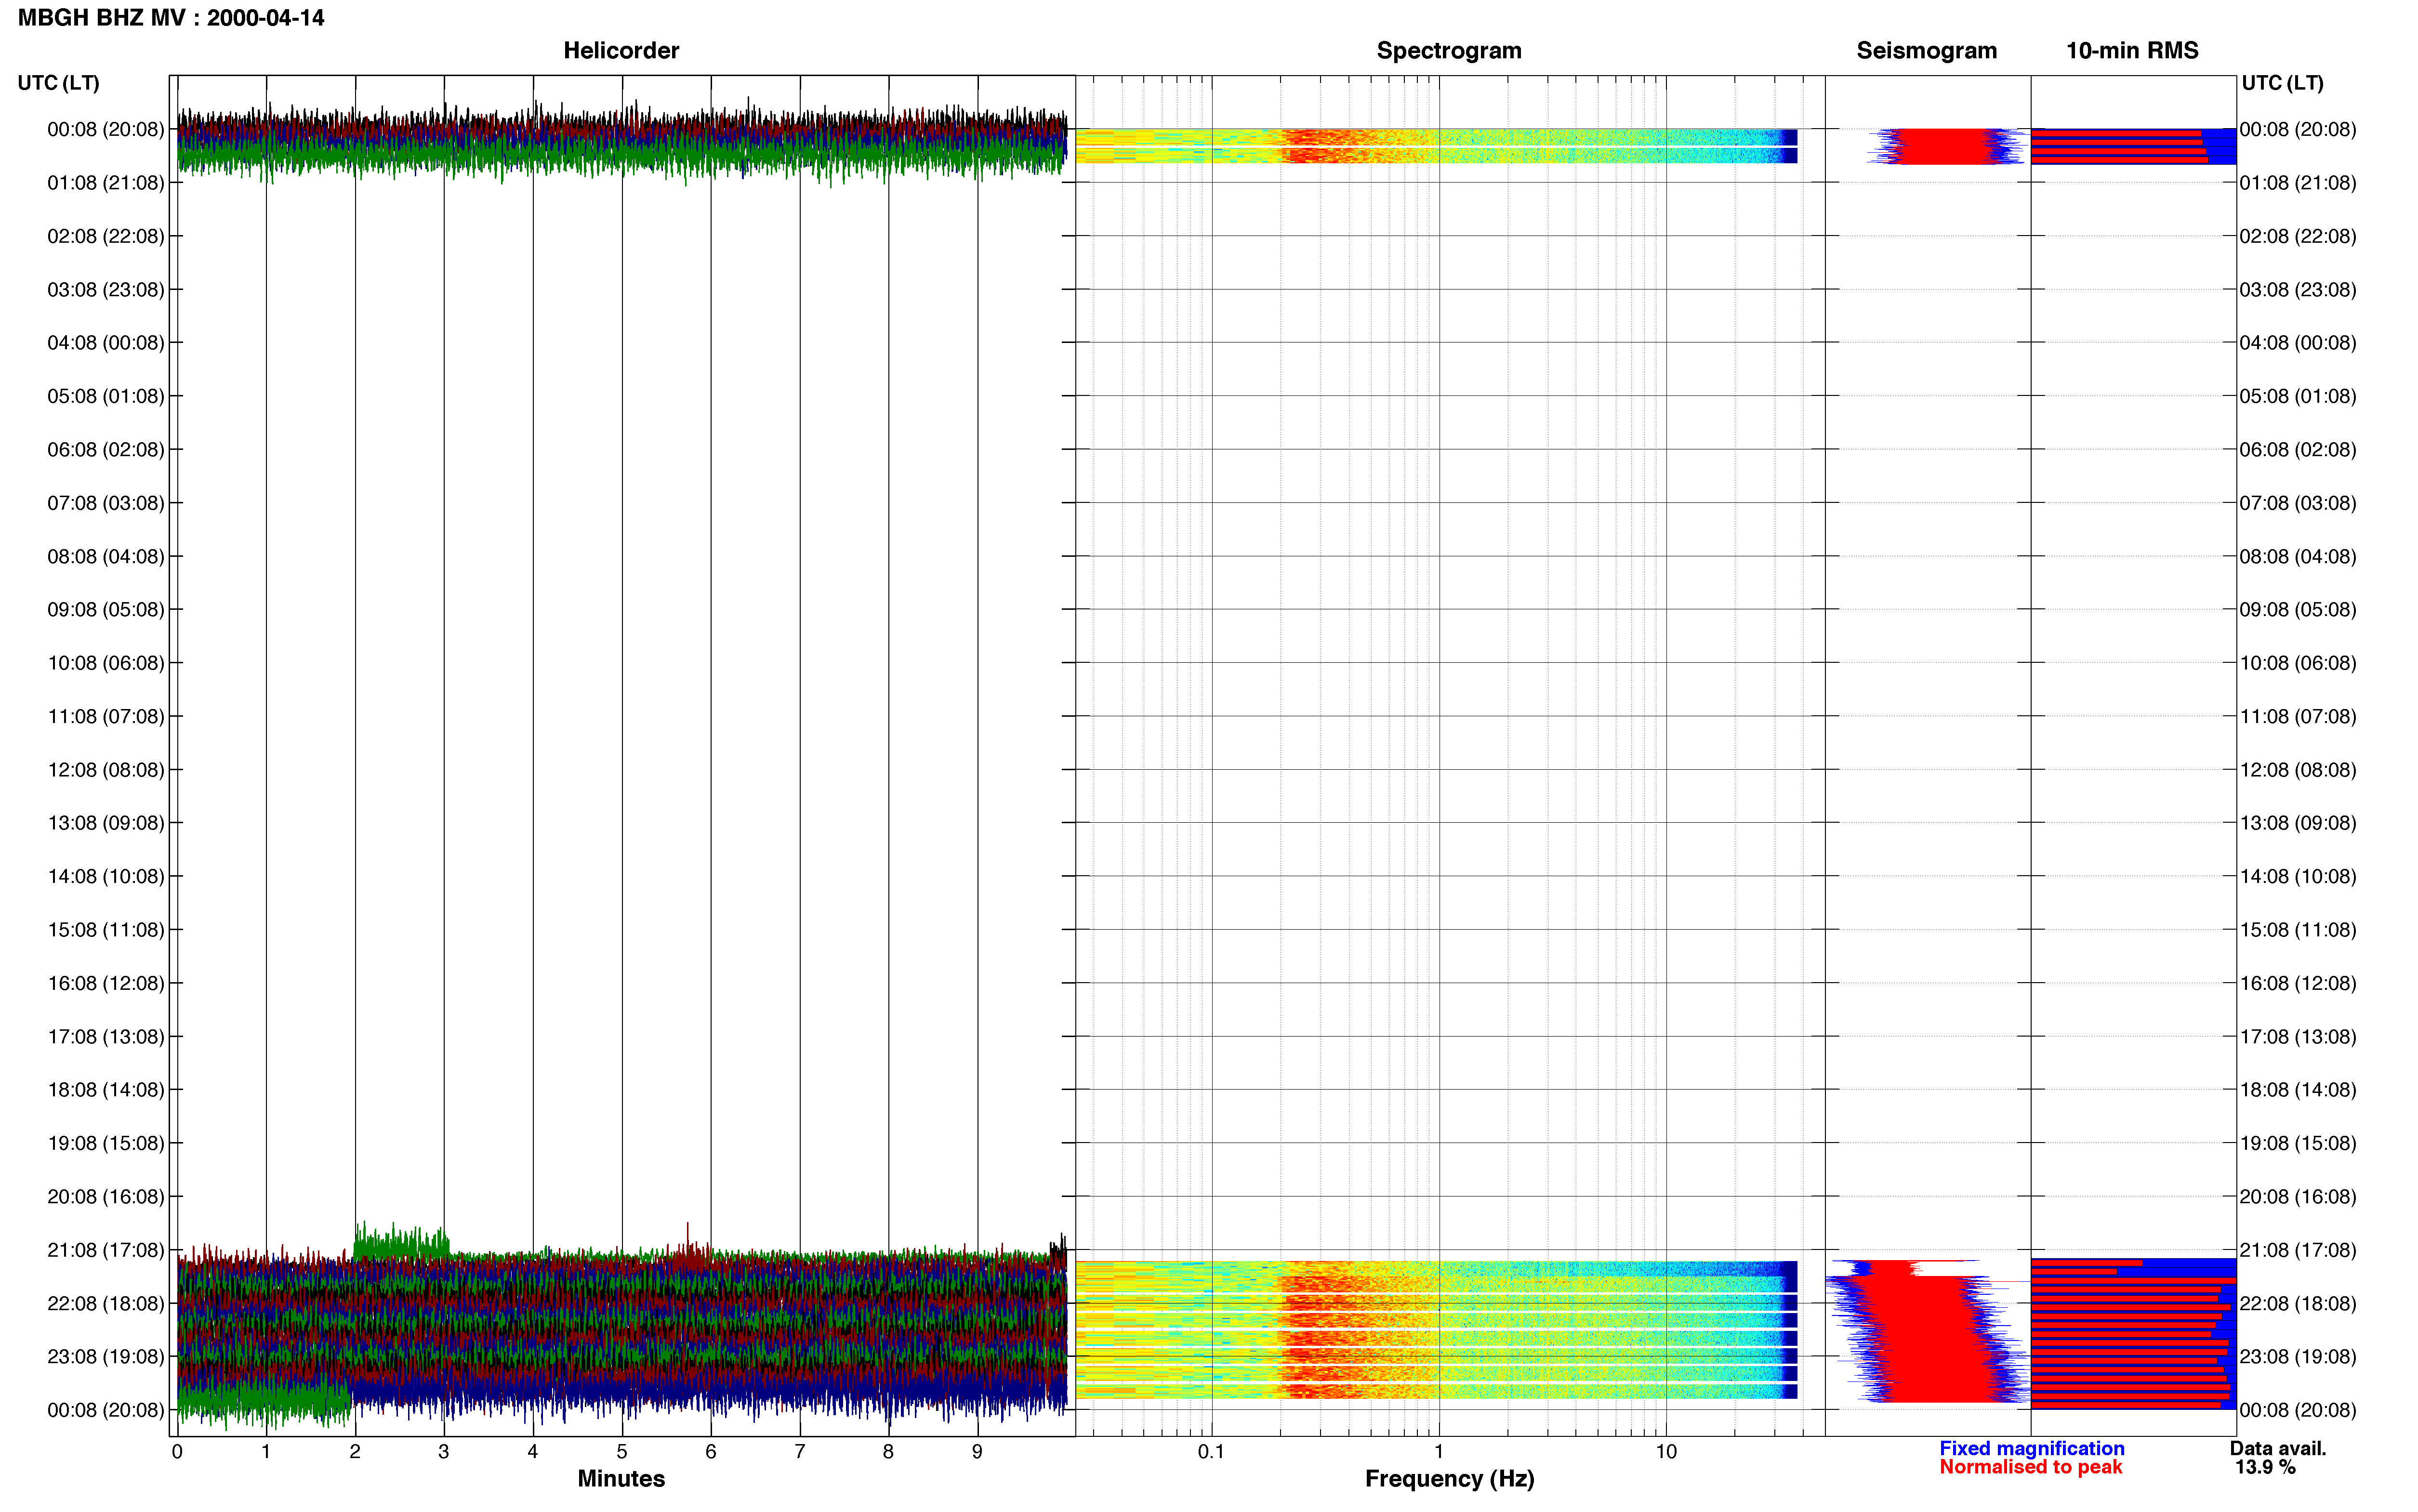Viewport: 2418px width, 1512px height.
Task: Select '13:08 (09:08)' beside the 10-min RMS panel
Action: pos(2297,823)
